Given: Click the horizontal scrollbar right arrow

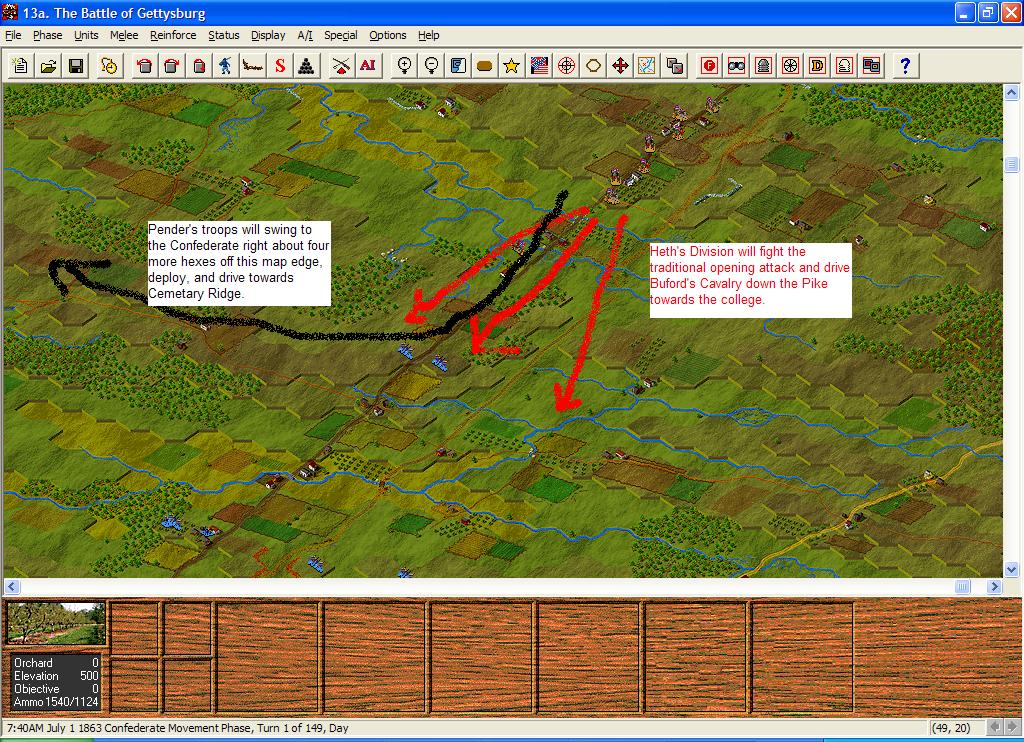Looking at the screenshot, I should pyautogui.click(x=994, y=587).
